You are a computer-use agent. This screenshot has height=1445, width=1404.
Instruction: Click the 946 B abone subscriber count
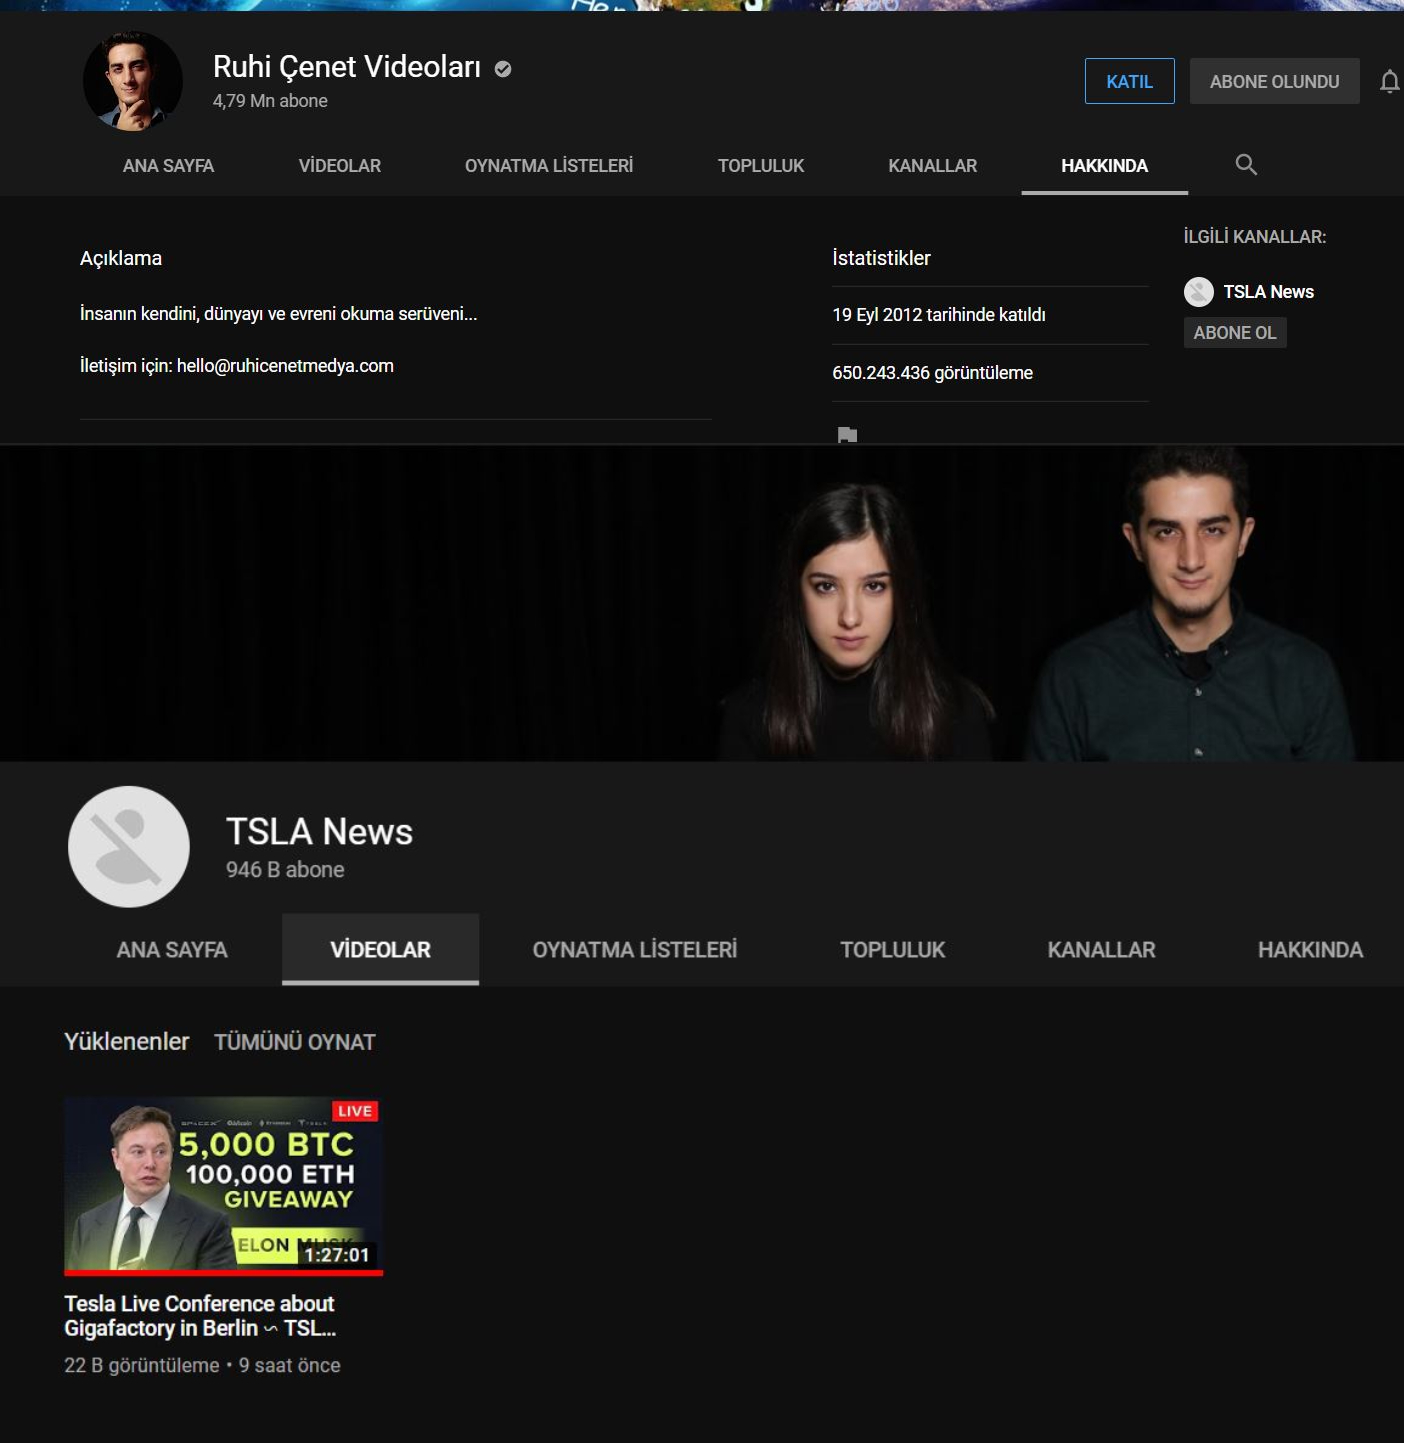coord(285,870)
